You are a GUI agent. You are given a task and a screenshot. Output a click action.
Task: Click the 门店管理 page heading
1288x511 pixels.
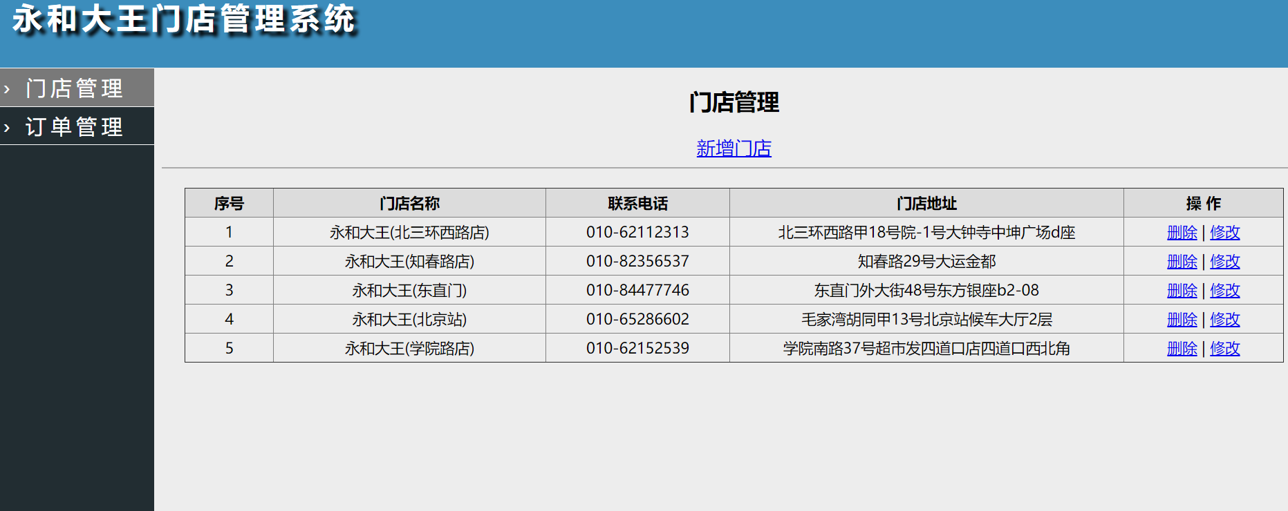(x=734, y=102)
